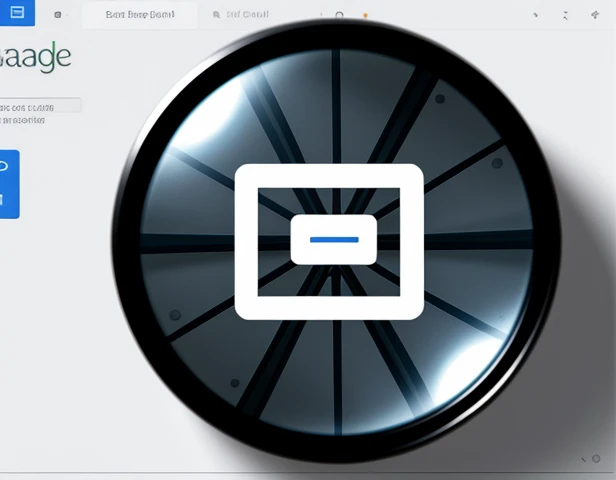Viewport: 616px width, 480px height.
Task: Expand the small chevron right of the tabs
Action: click(x=320, y=16)
